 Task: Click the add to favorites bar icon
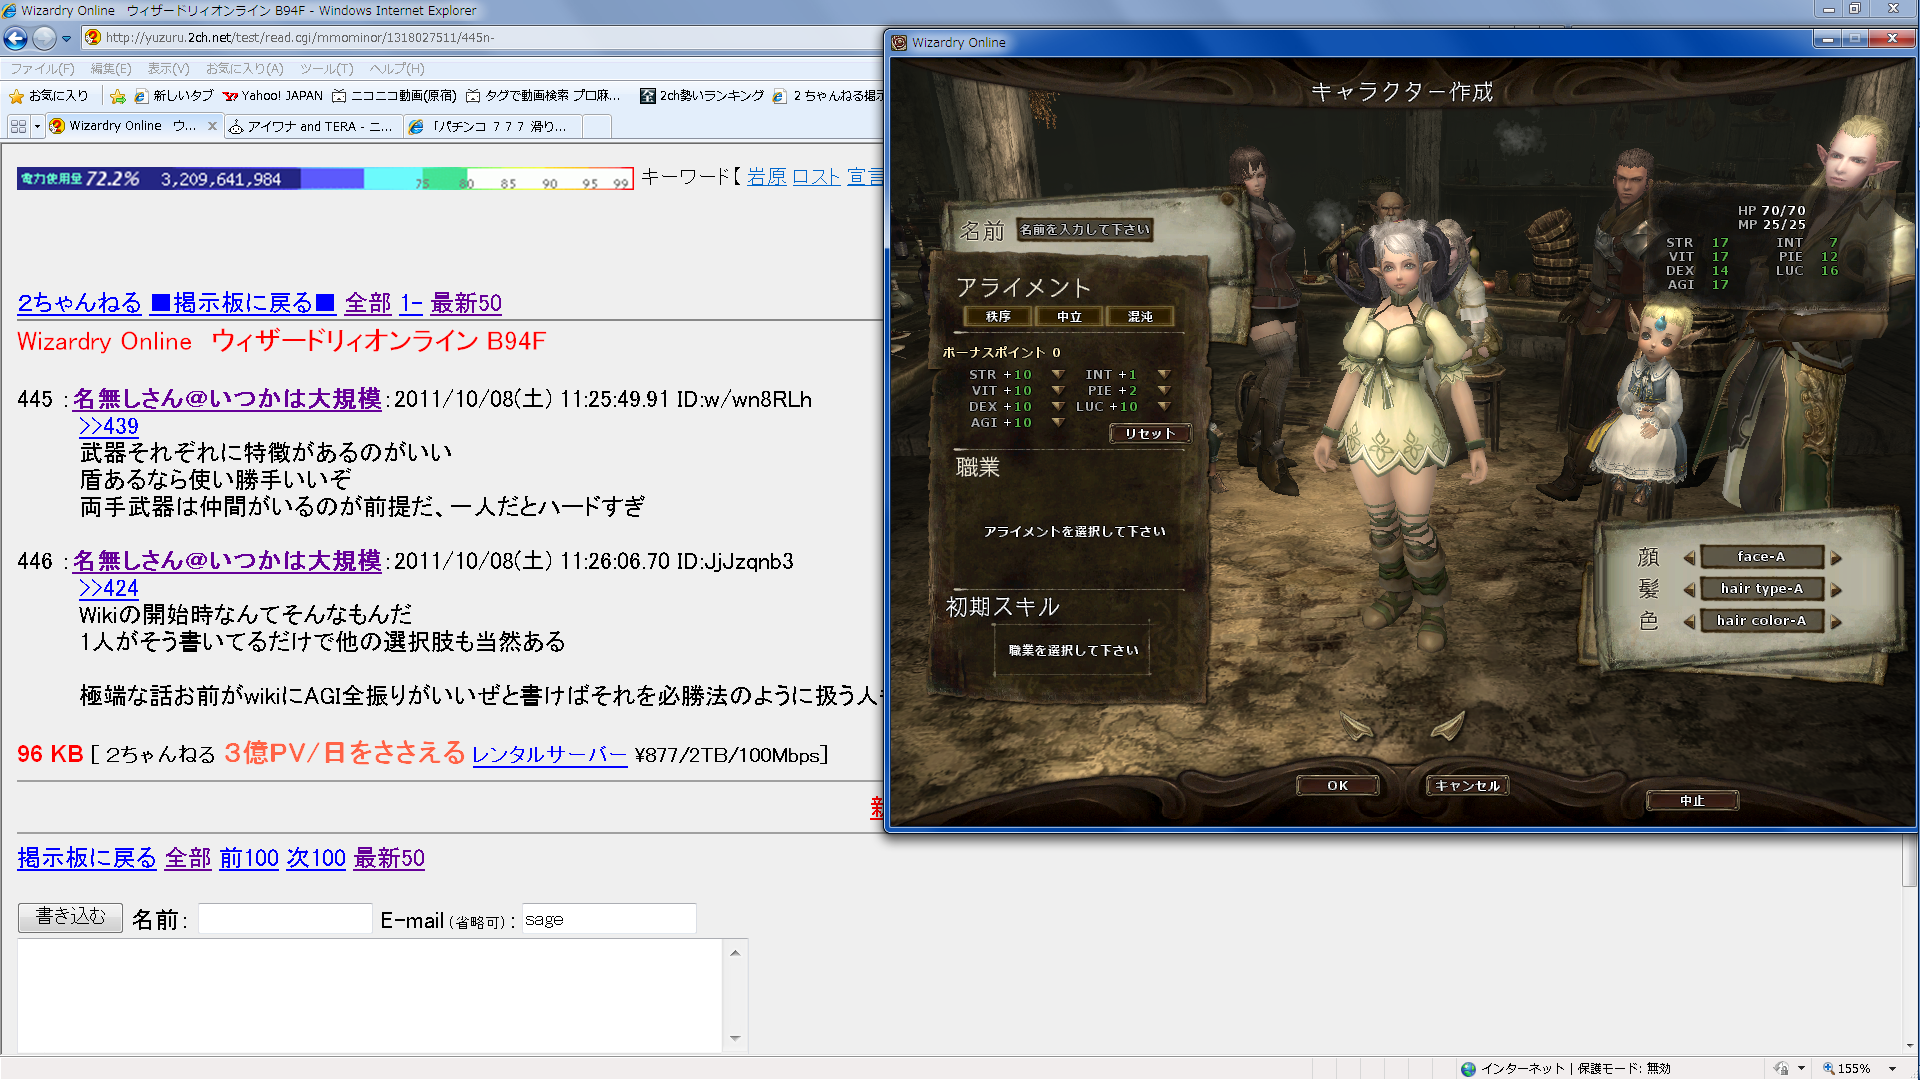pos(118,96)
